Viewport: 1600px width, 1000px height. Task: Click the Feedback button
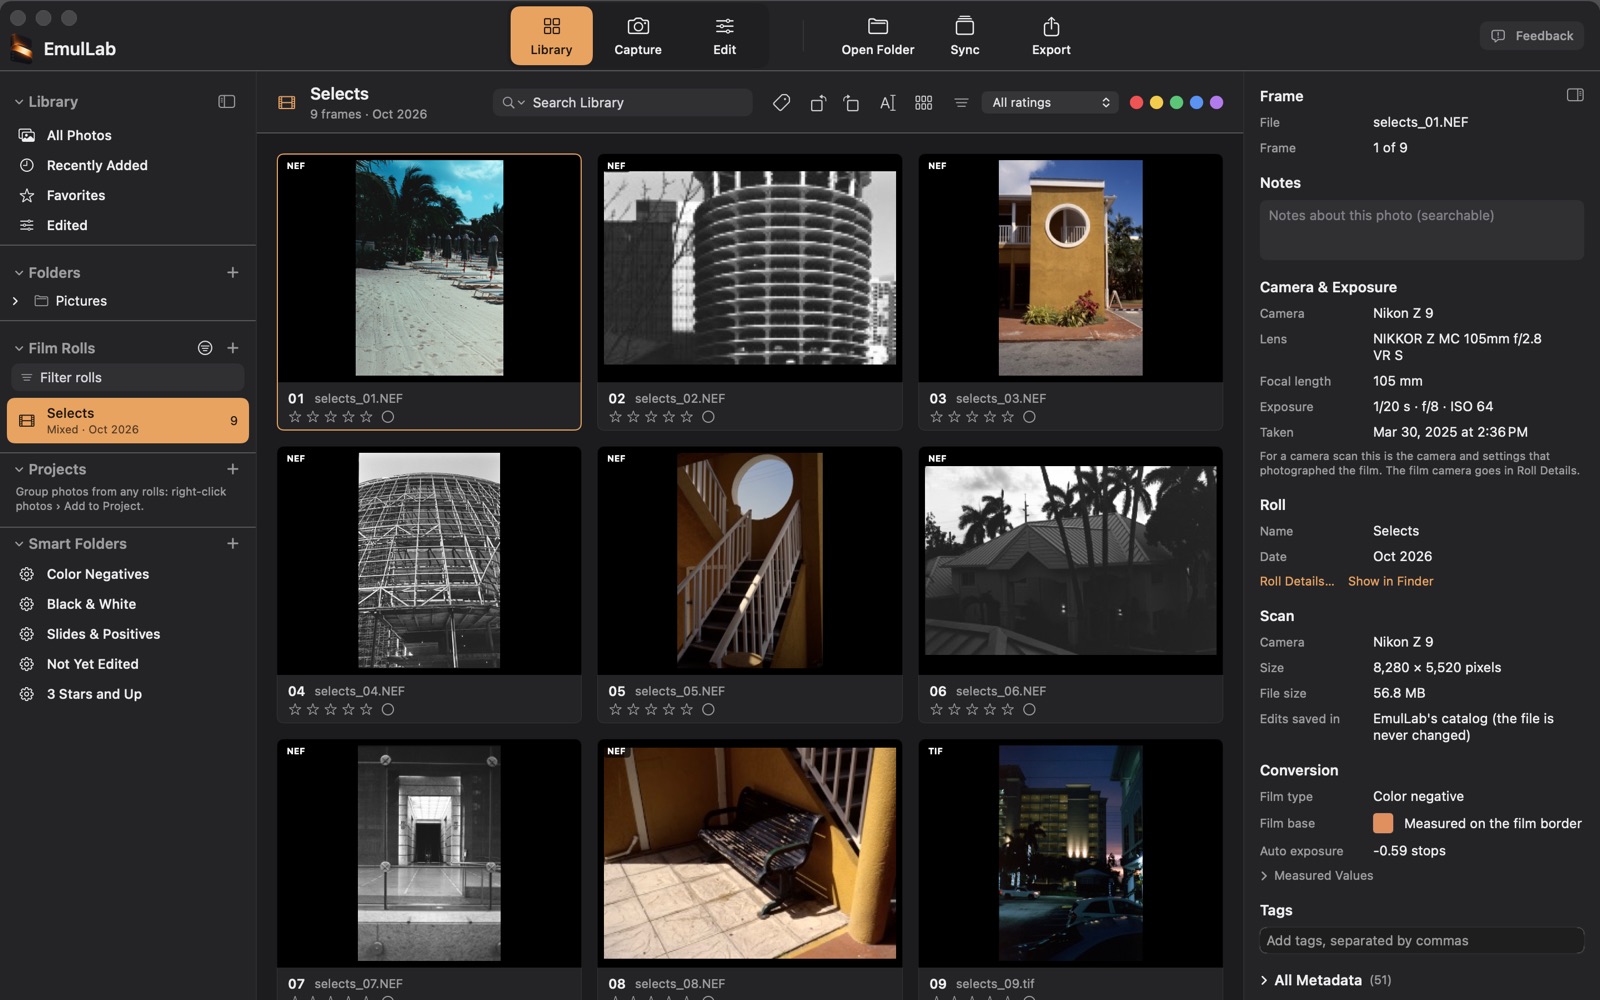(x=1532, y=36)
